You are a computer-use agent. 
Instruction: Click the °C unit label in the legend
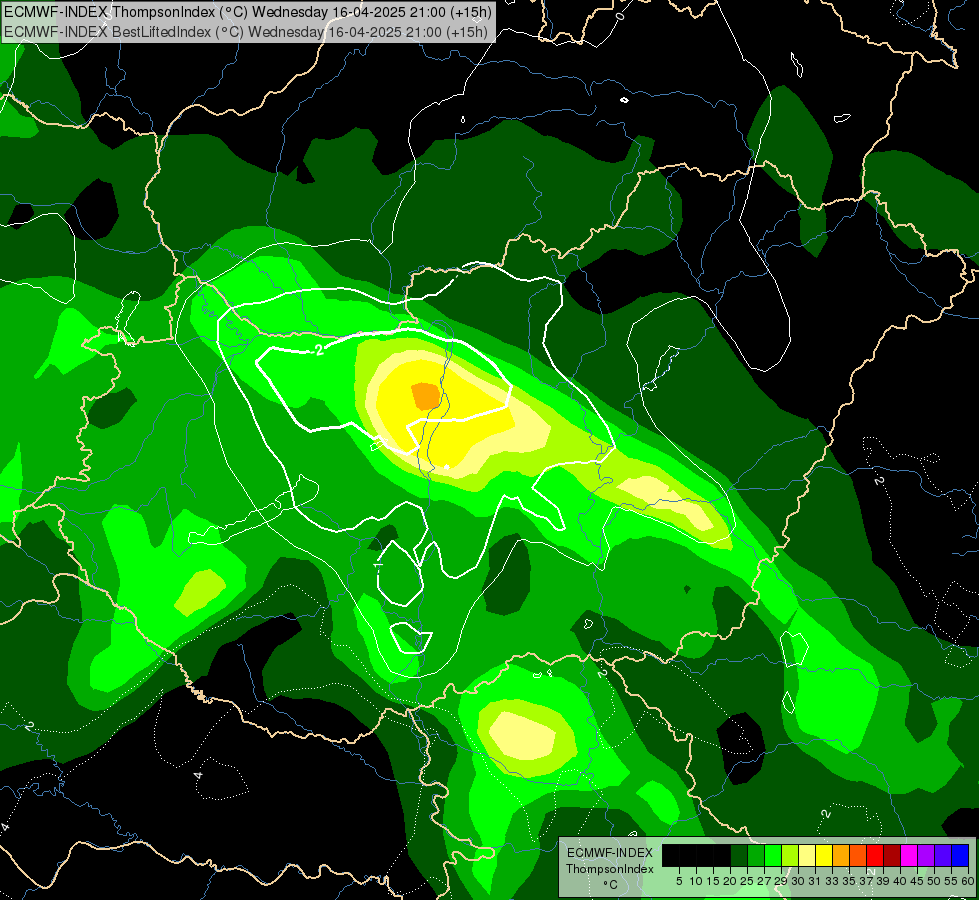(611, 884)
